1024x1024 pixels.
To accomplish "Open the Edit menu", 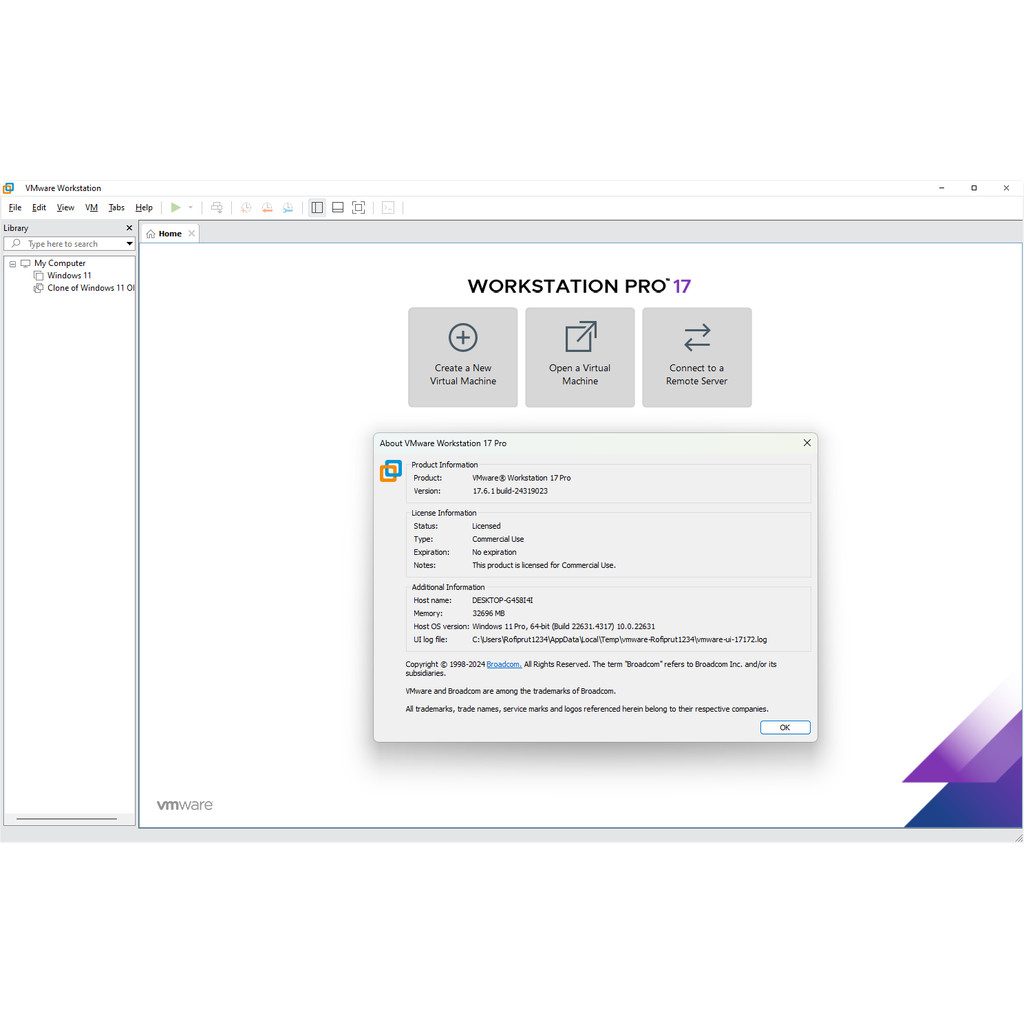I will 39,208.
